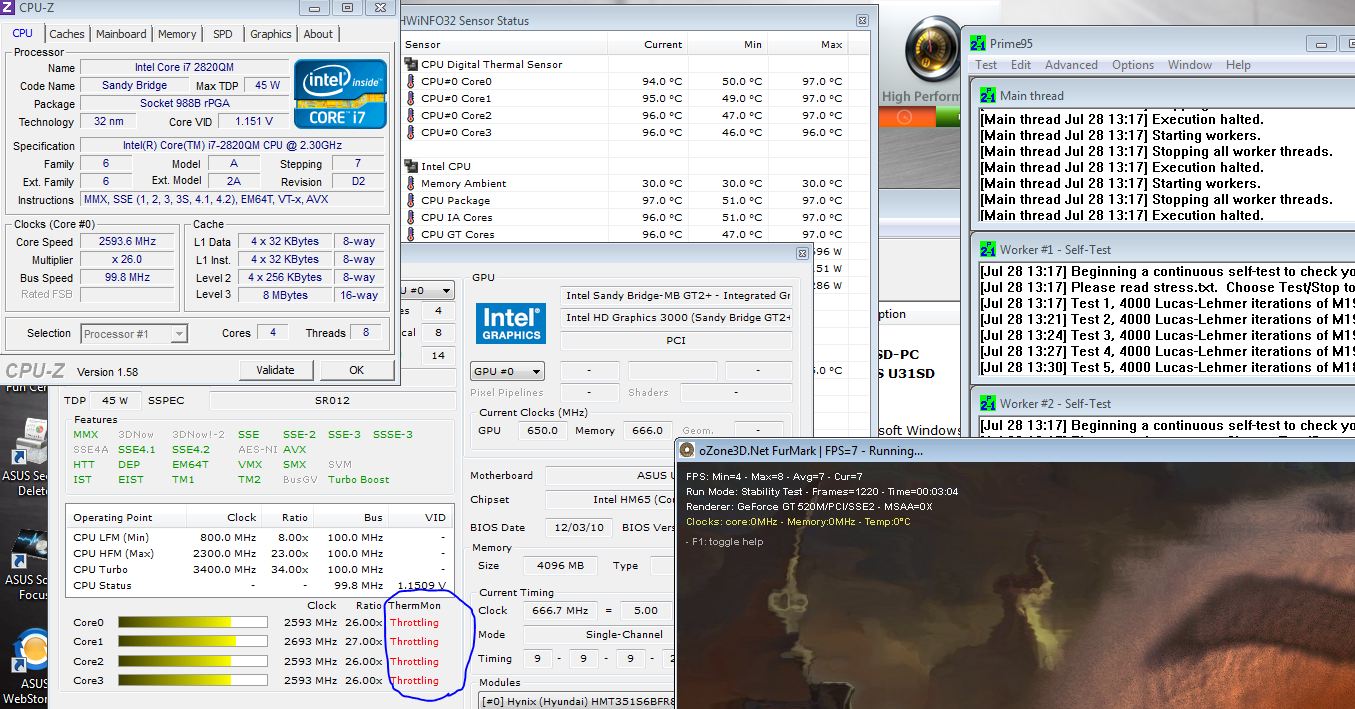Image resolution: width=1355 pixels, height=709 pixels.
Task: Click the Prime95 icon in its title bar
Action: pyautogui.click(x=978, y=43)
